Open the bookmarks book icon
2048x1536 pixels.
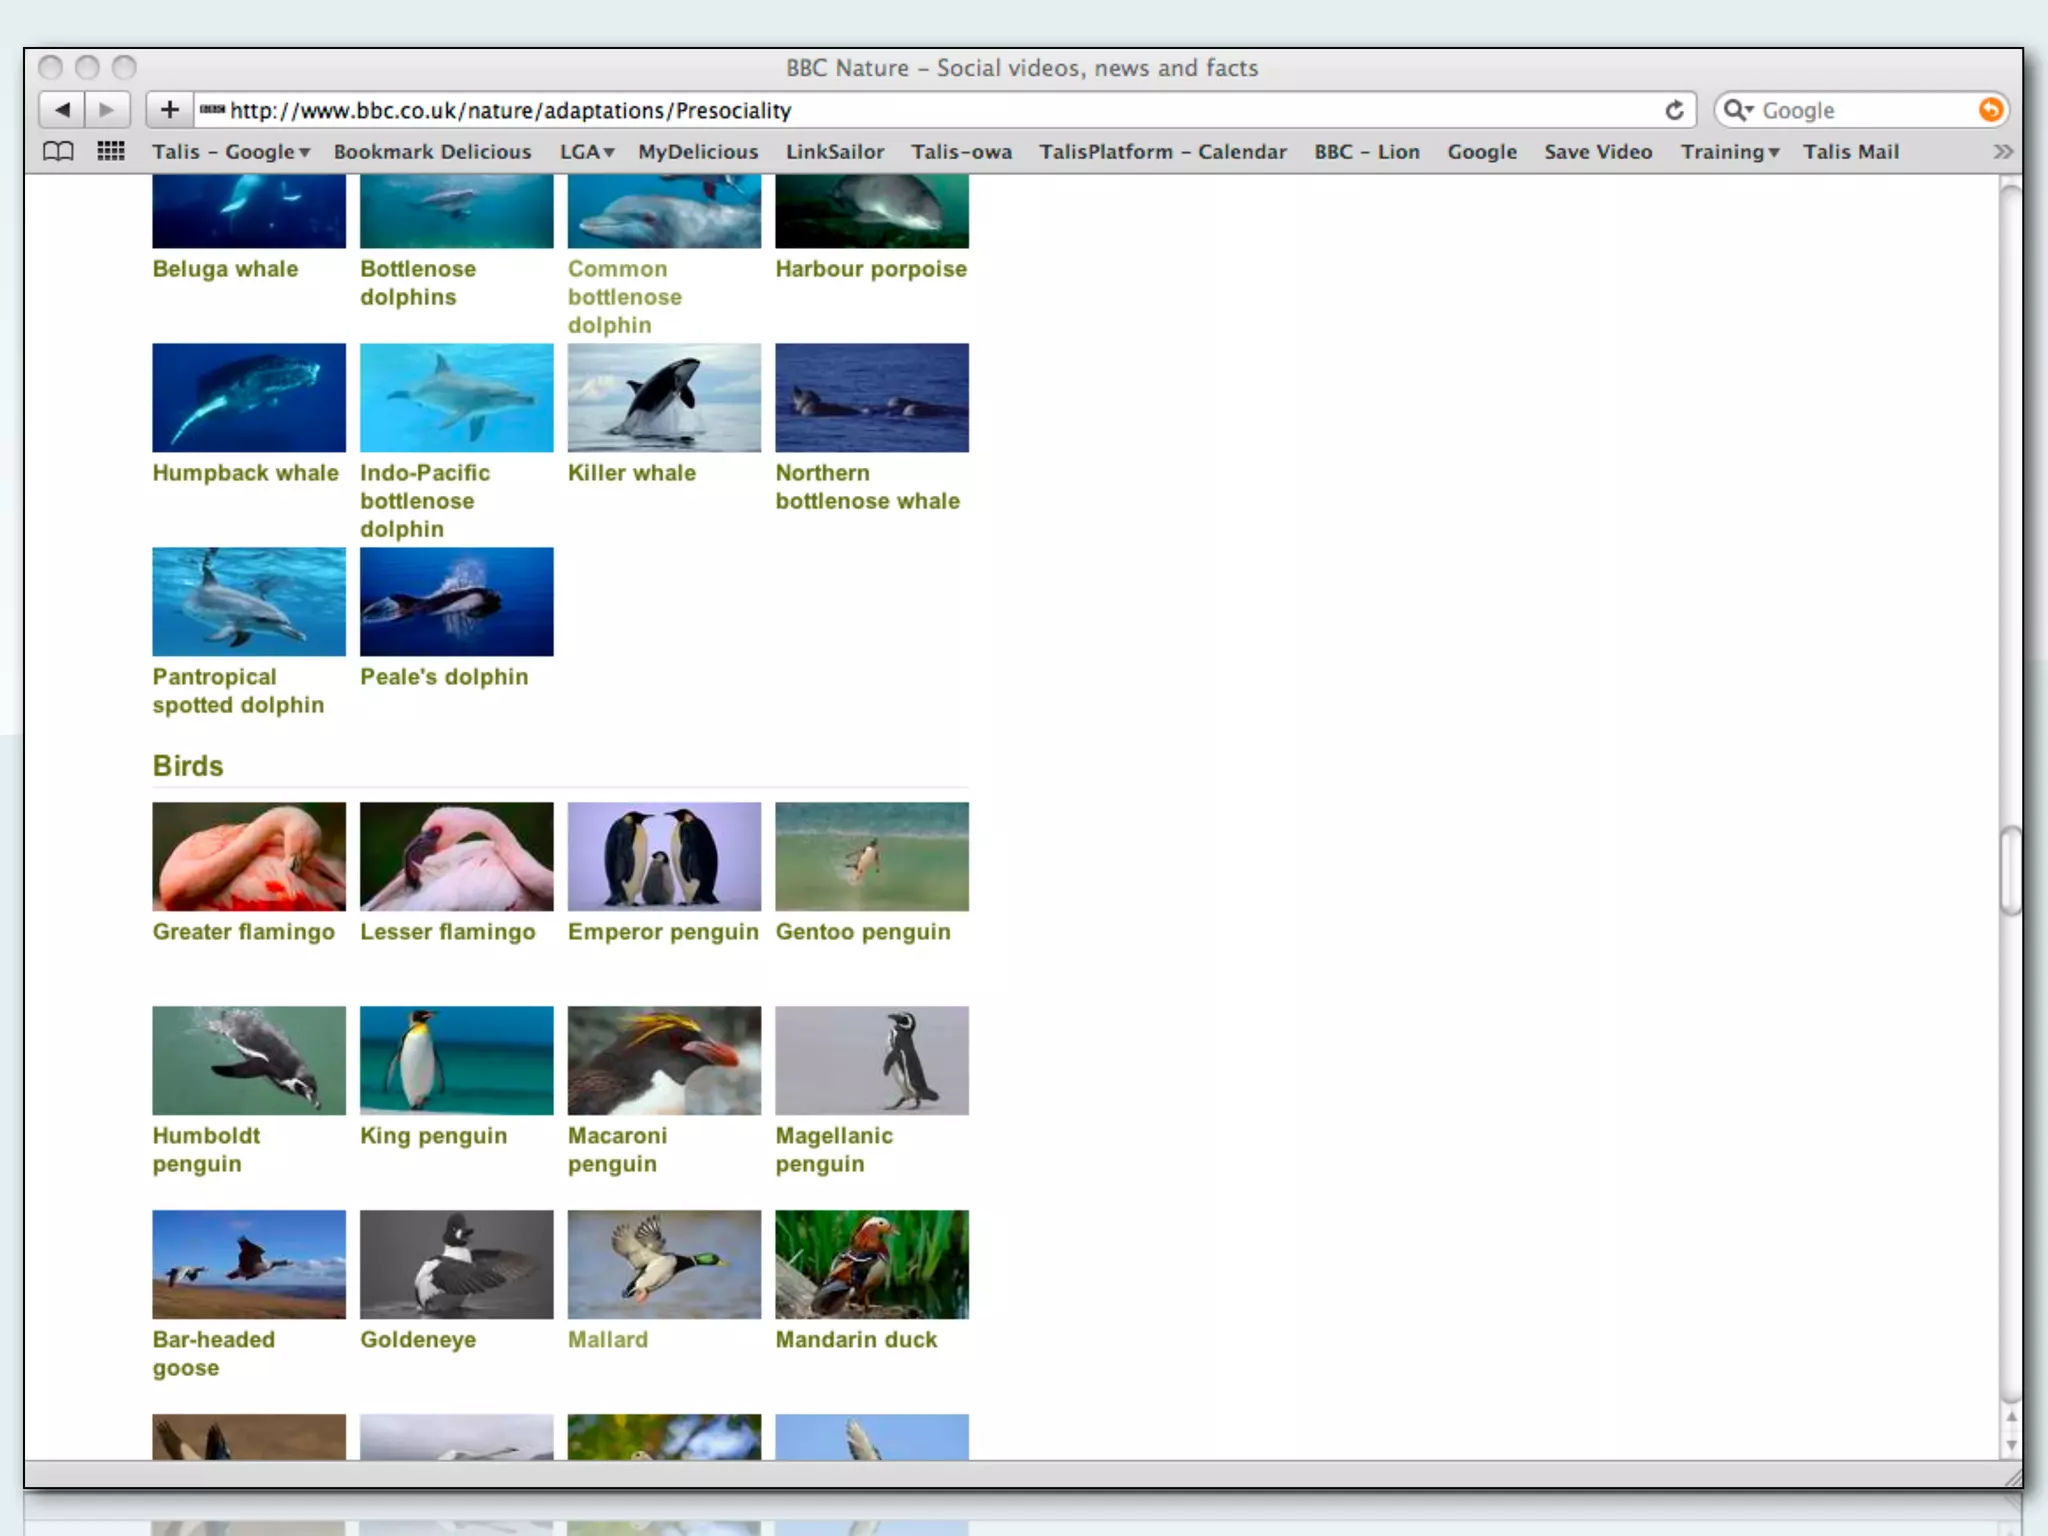coord(58,152)
